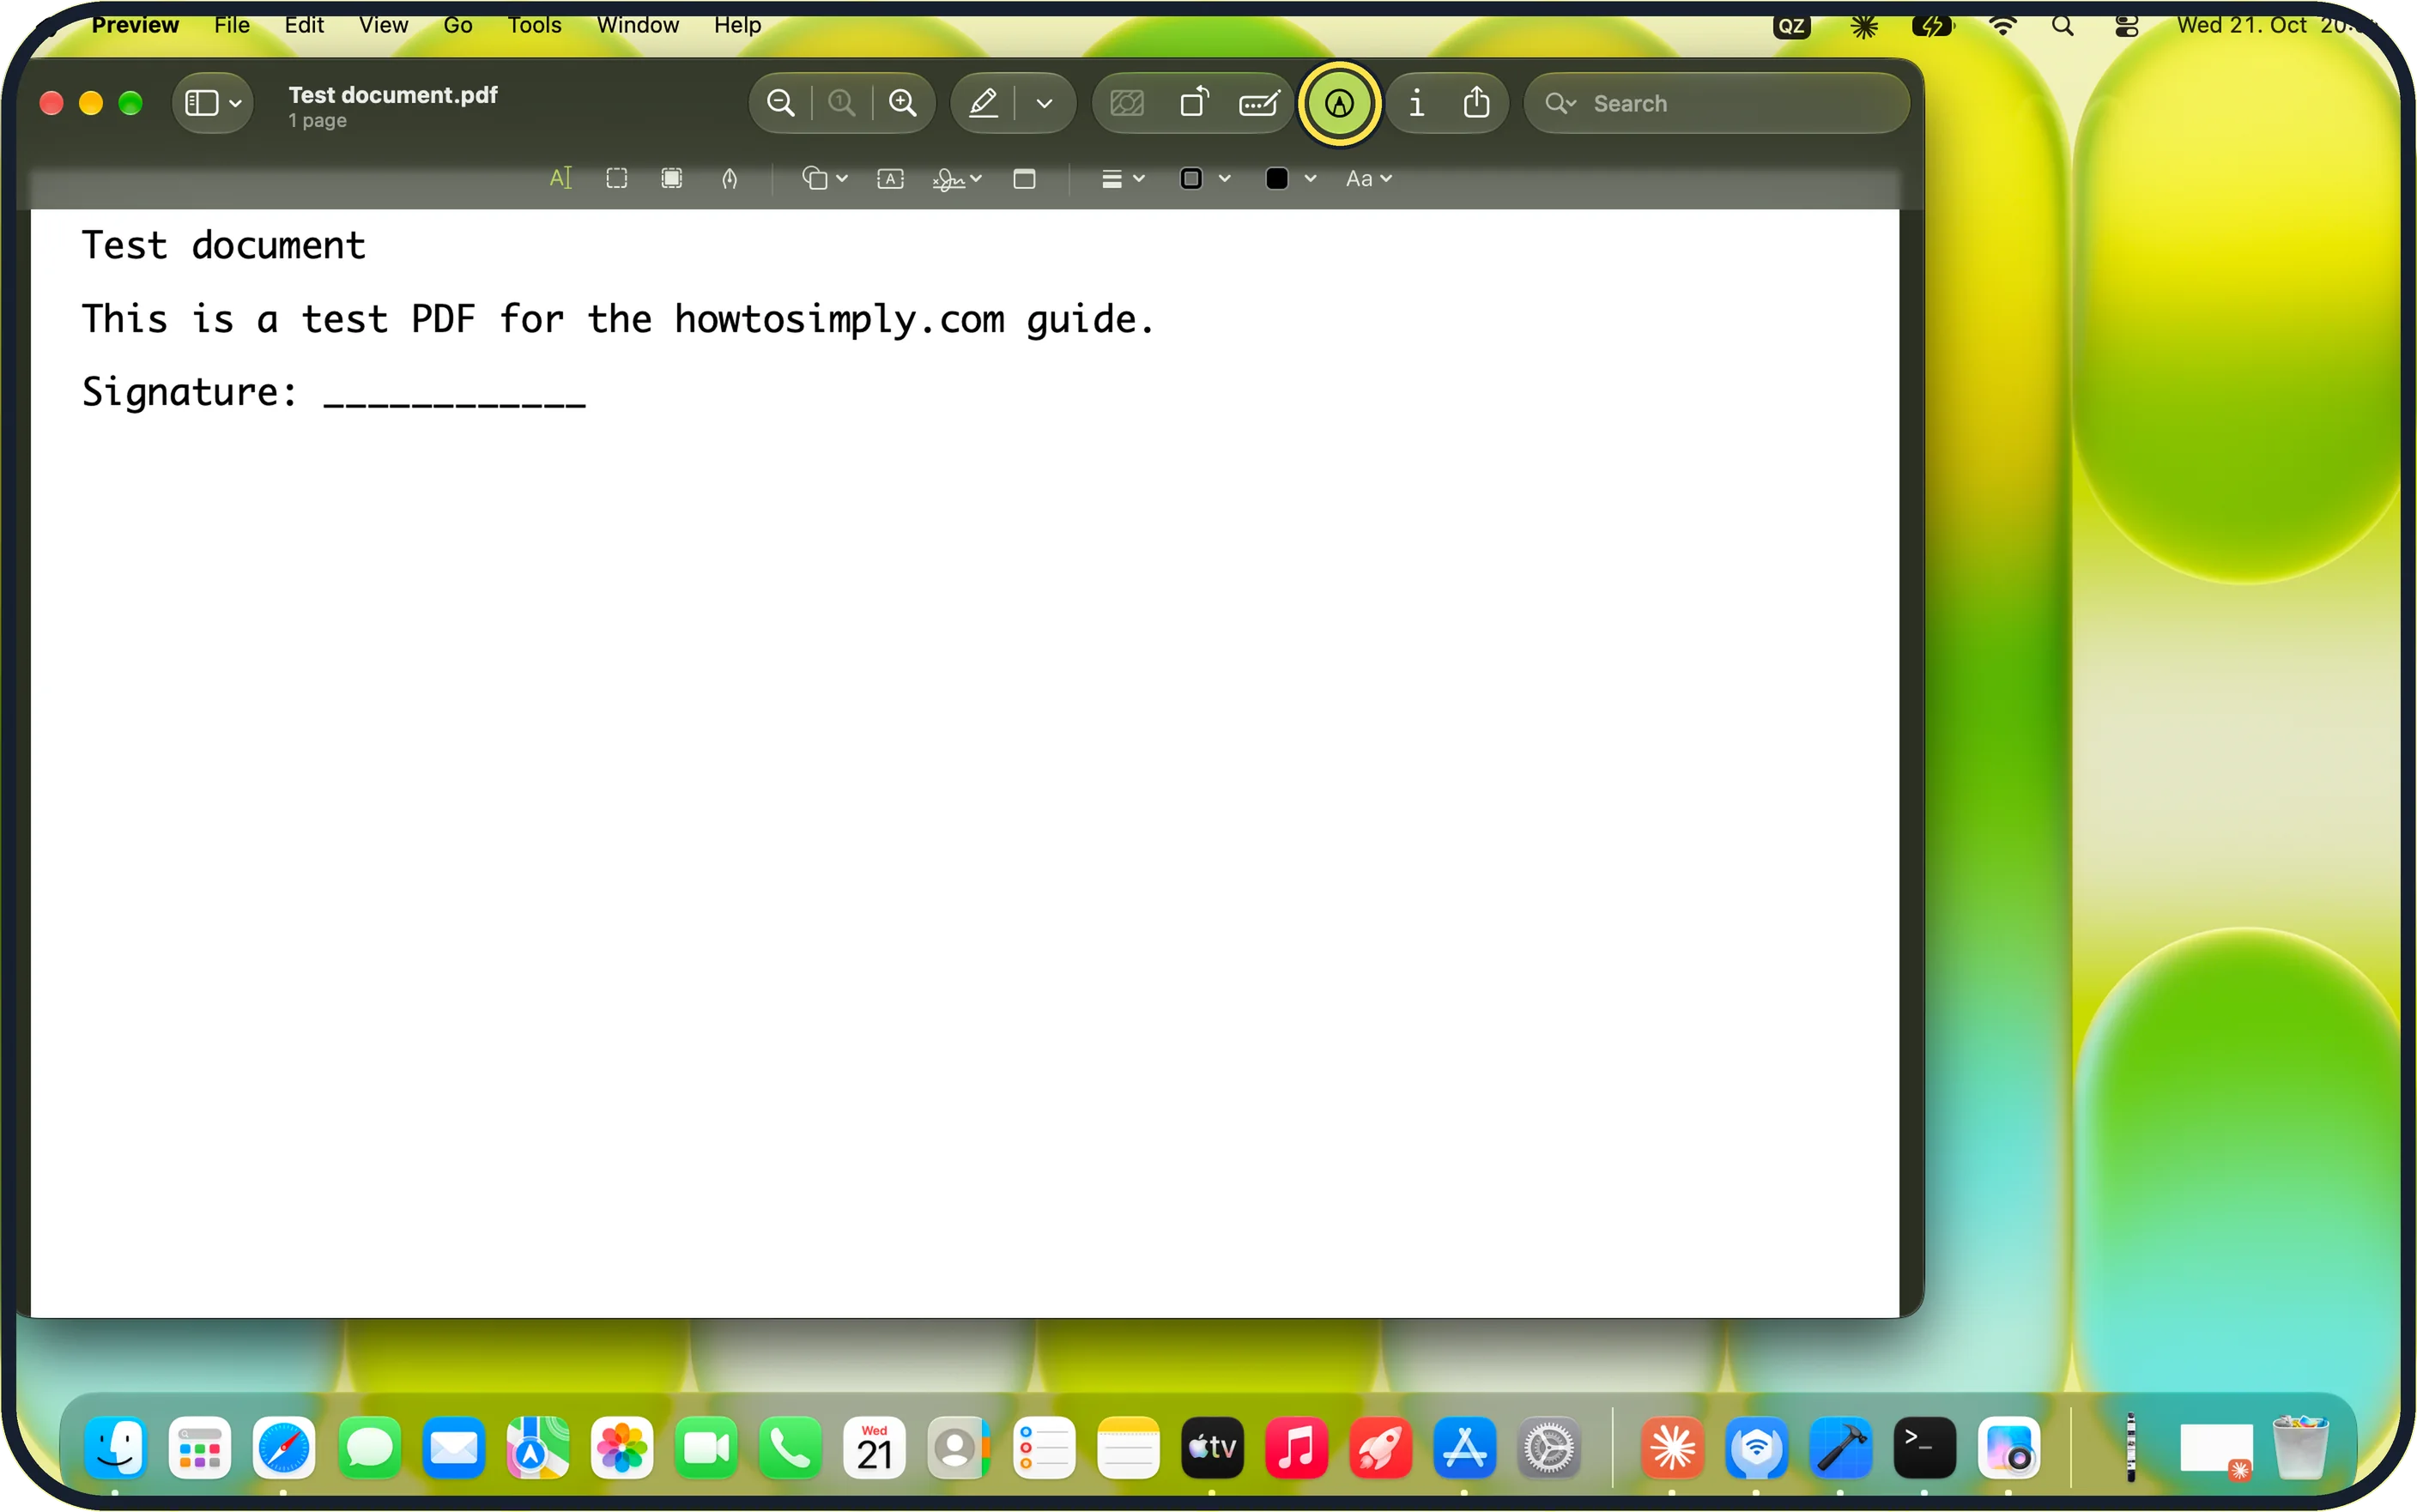
Task: Click the Search field
Action: point(1717,103)
